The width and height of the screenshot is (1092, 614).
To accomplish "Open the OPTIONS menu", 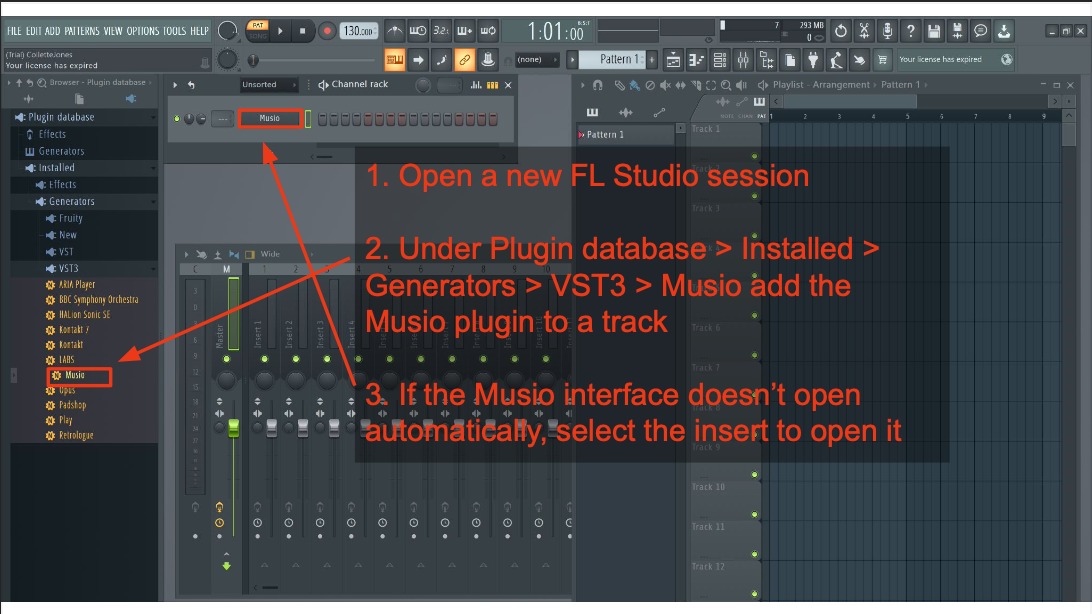I will coord(143,31).
